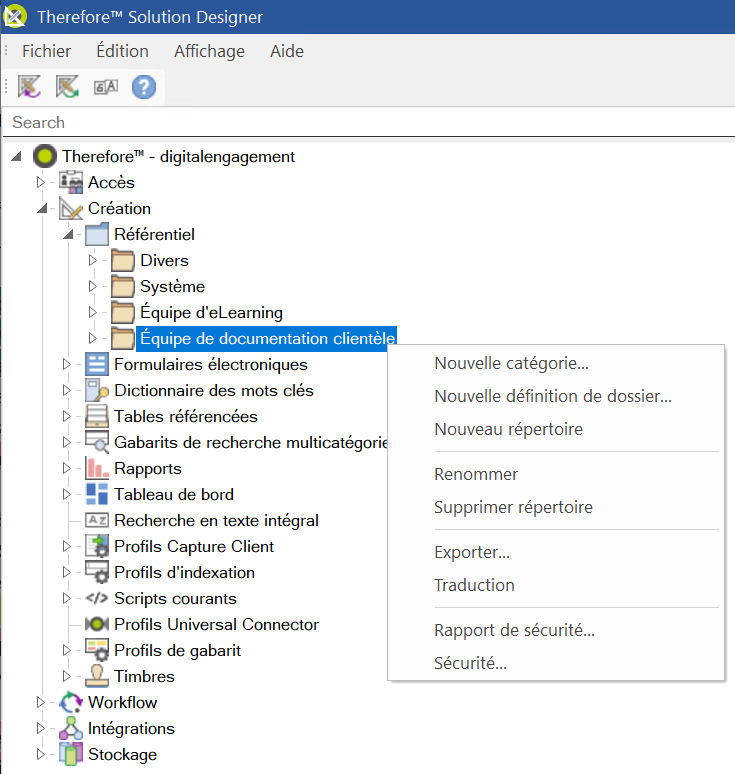
Task: Select the Tables référencées tree label
Action: (x=186, y=417)
